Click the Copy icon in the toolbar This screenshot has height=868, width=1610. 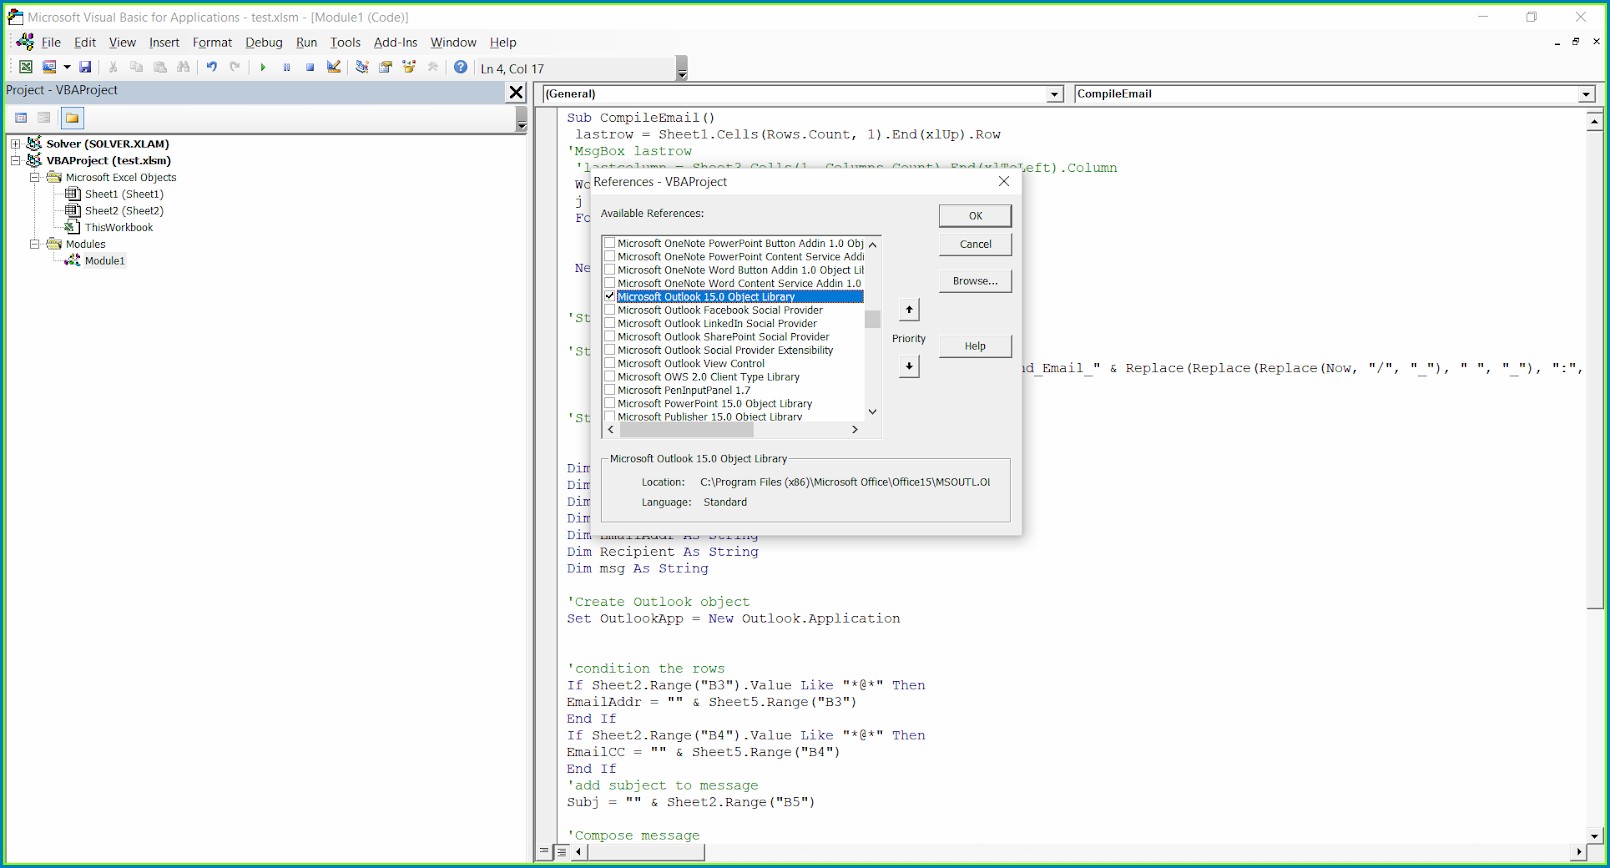[x=136, y=67]
